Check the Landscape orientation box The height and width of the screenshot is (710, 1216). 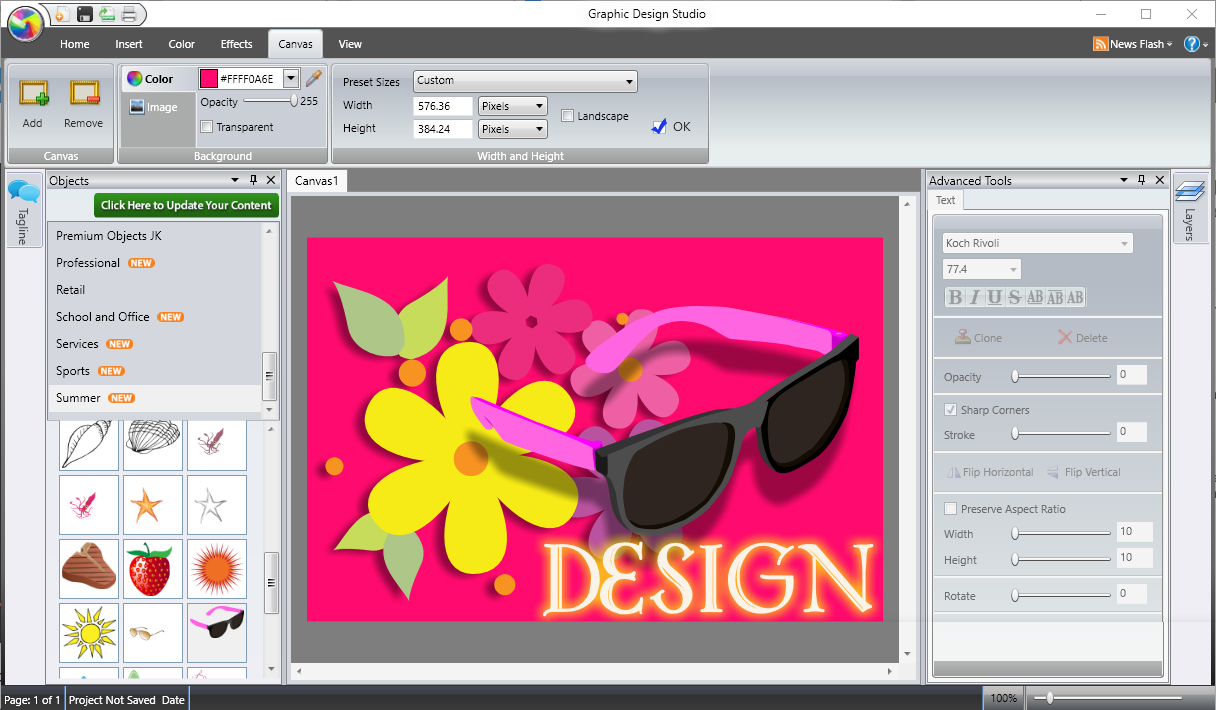[568, 116]
